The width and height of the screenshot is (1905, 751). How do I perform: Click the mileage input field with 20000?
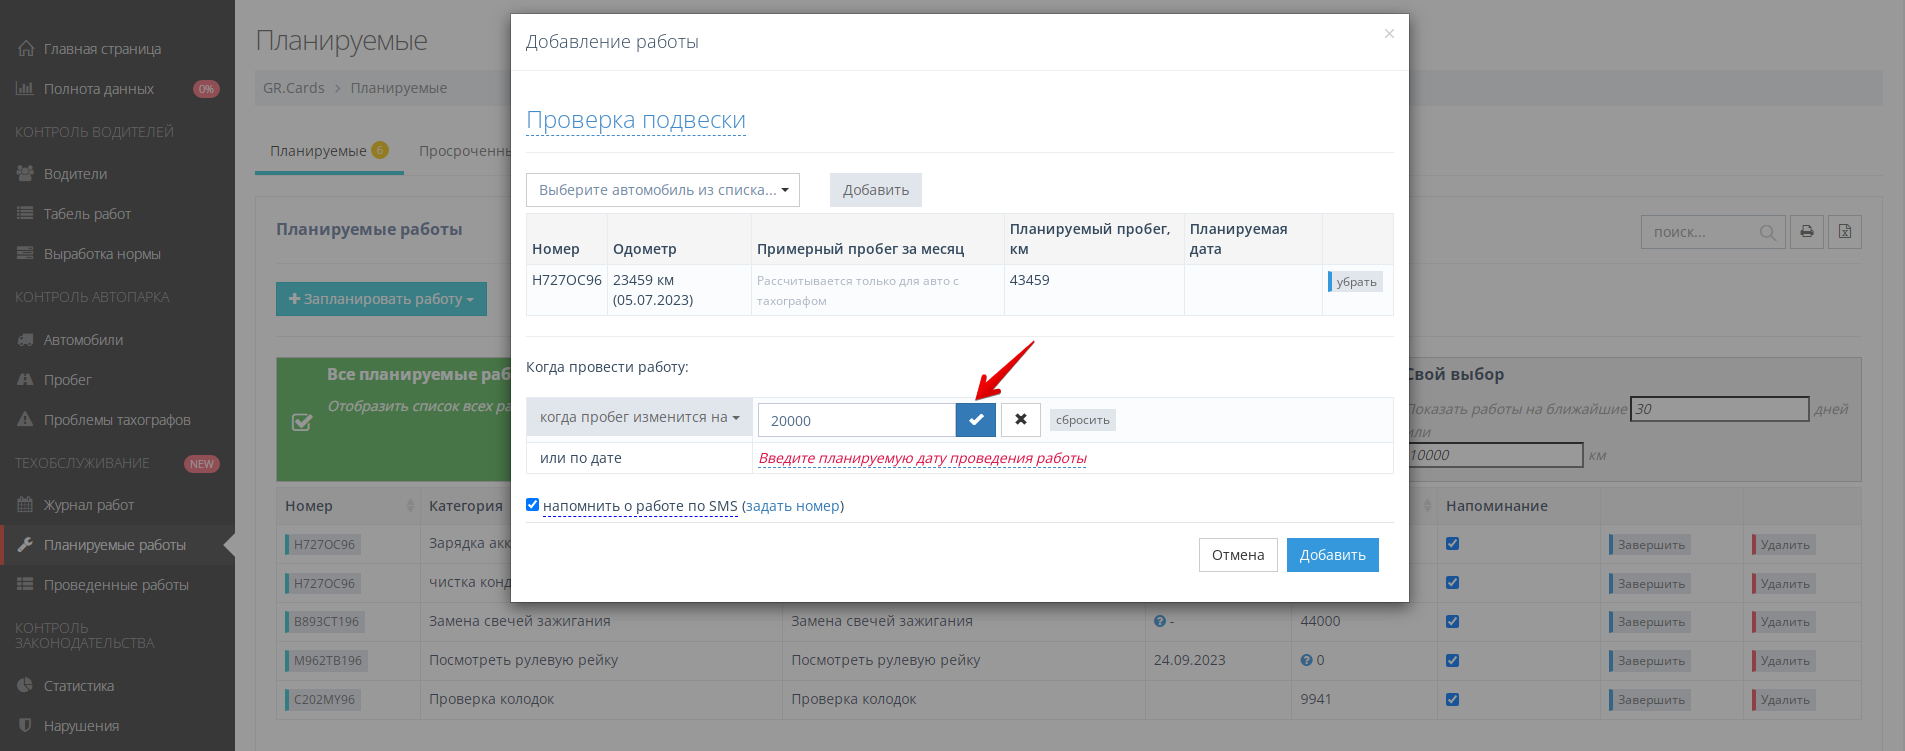click(856, 421)
